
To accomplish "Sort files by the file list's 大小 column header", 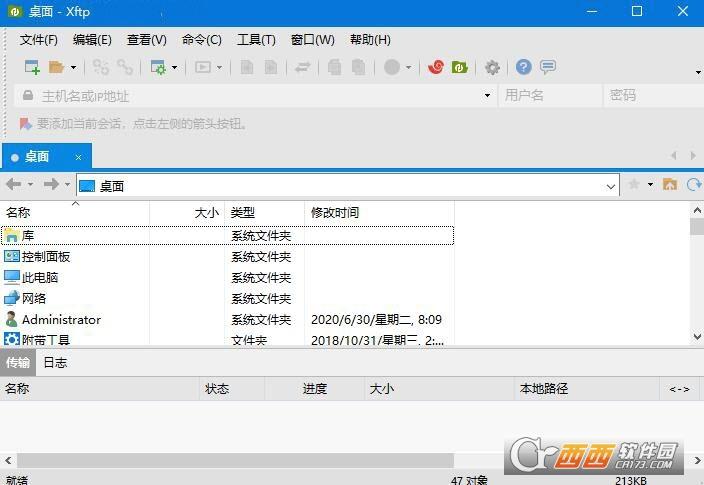I will (187, 212).
